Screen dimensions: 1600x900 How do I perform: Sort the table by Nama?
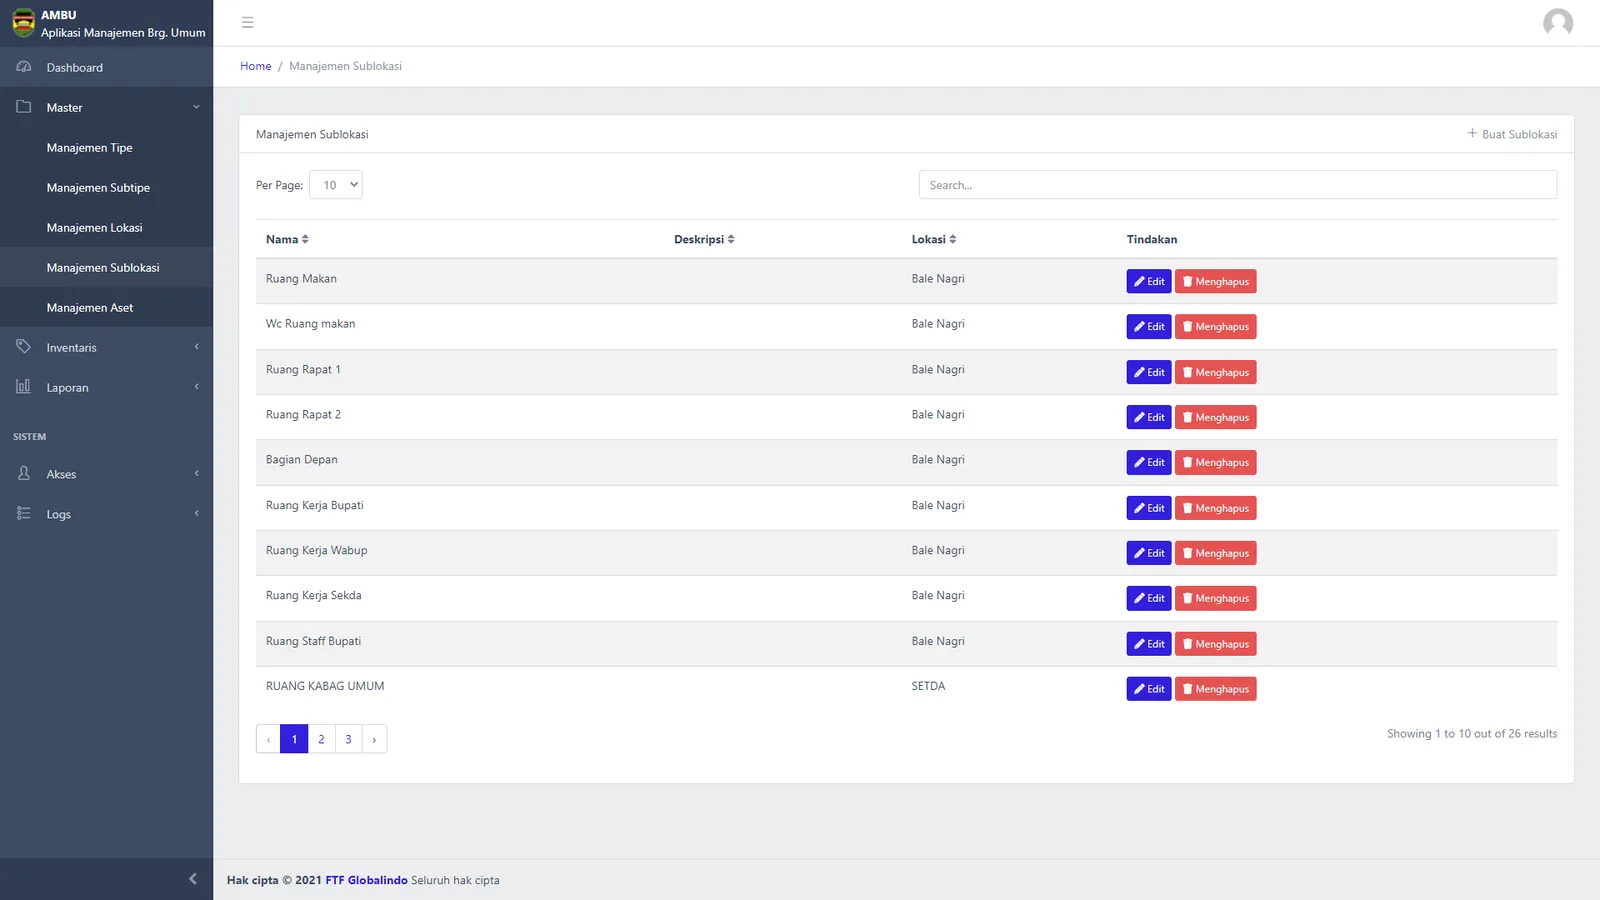(x=287, y=239)
